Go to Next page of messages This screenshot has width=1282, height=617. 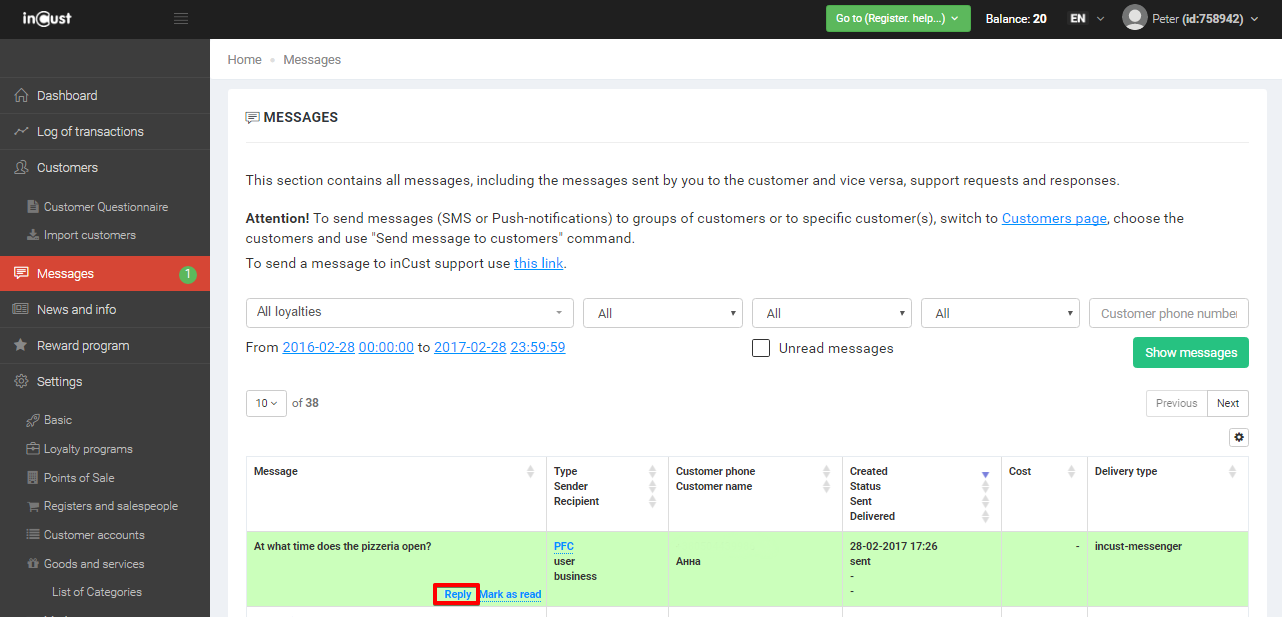pos(1228,403)
